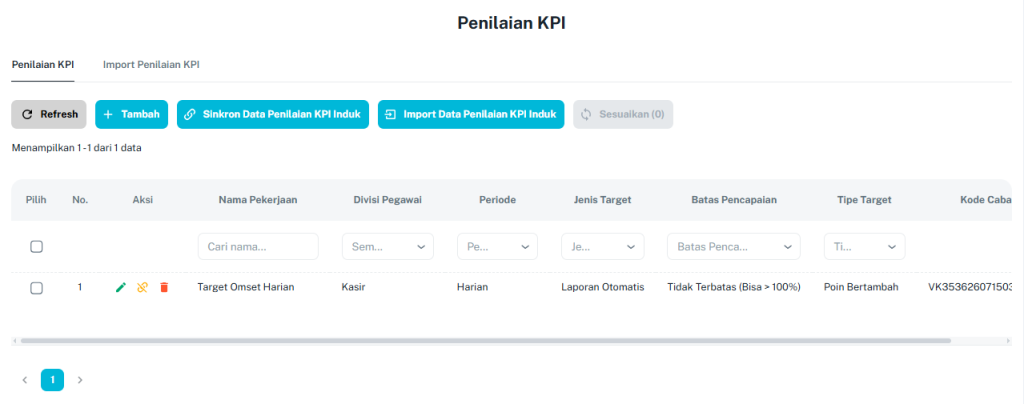Click Sinkron Data Penilaian KPI Induk
The height and width of the screenshot is (404, 1024).
pyautogui.click(x=273, y=114)
